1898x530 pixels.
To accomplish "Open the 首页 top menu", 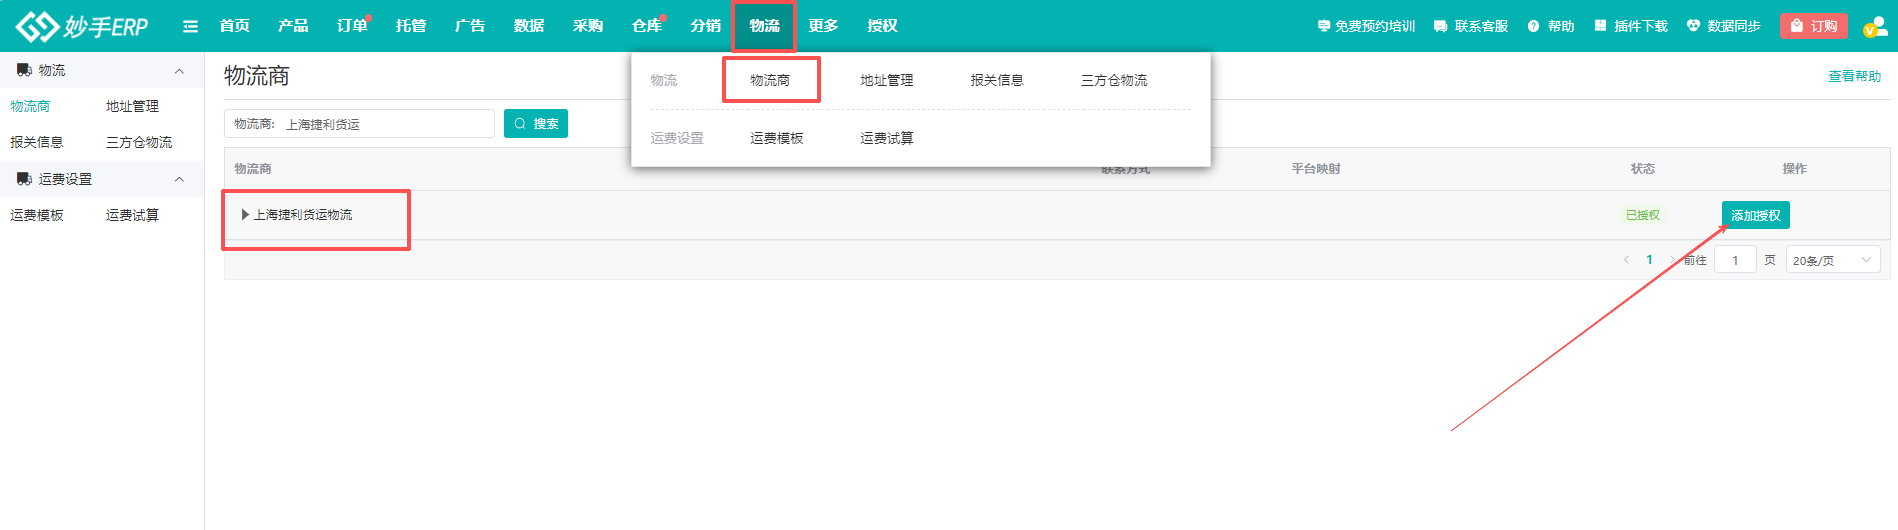I will [234, 26].
